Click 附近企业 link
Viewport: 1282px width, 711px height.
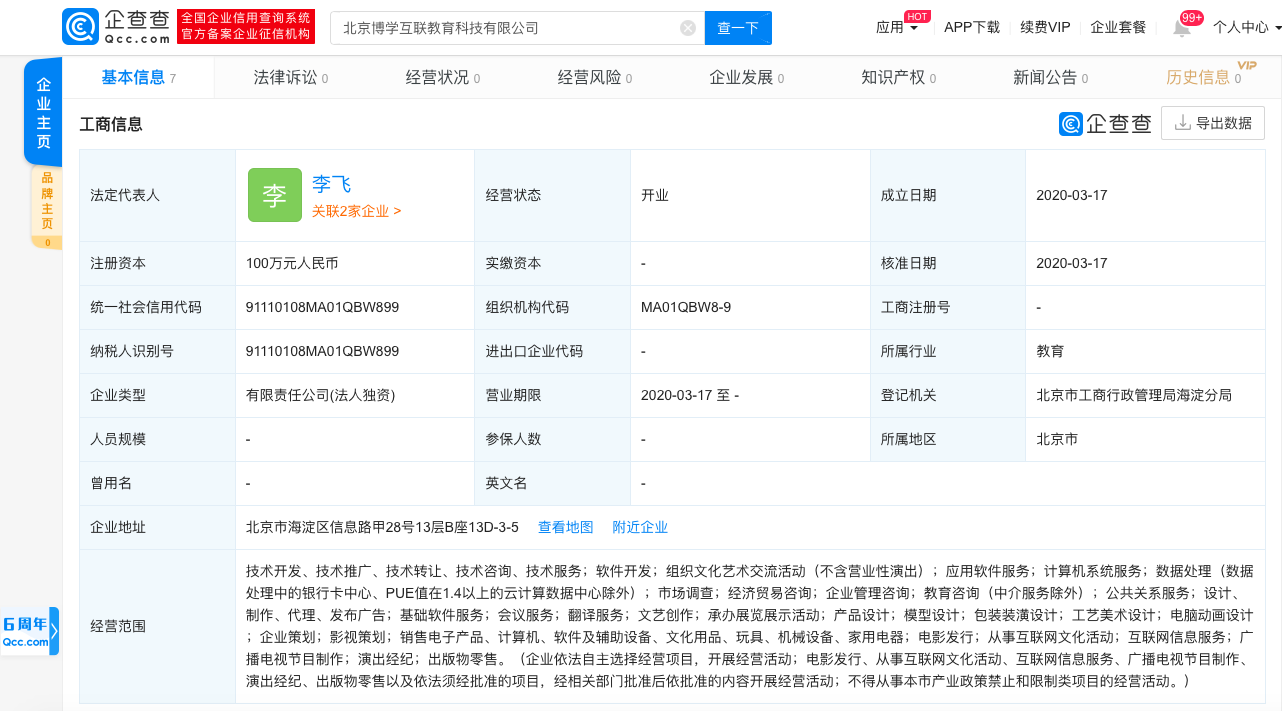click(640, 527)
